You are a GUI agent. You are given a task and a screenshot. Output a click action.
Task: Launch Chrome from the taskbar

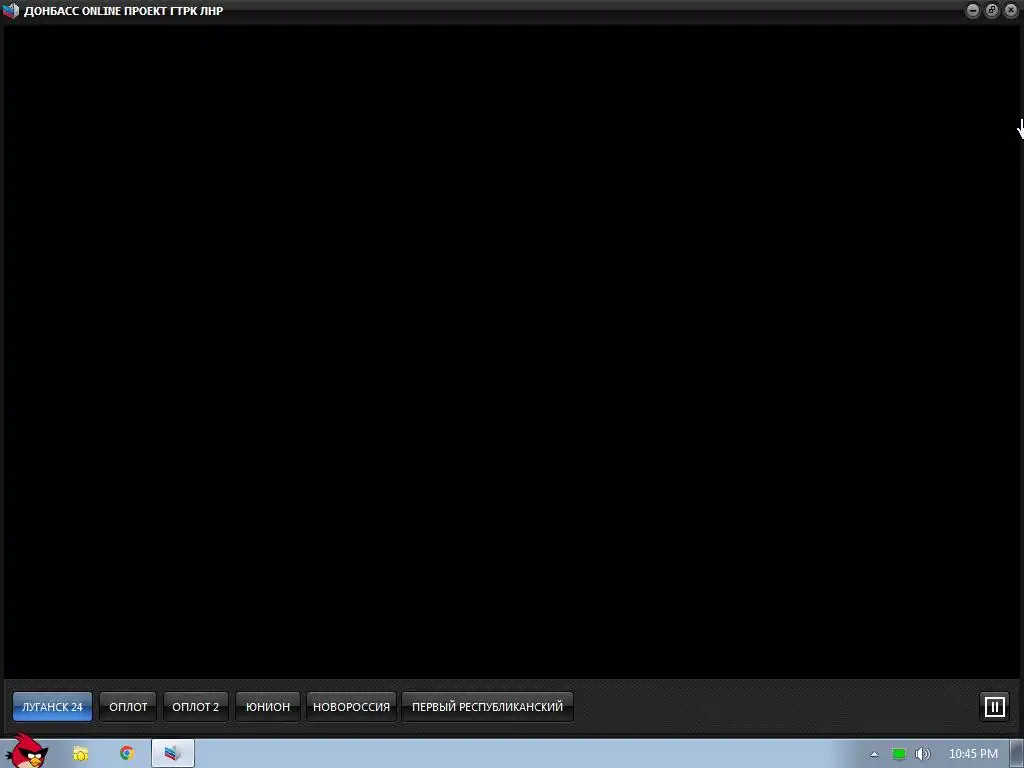127,754
